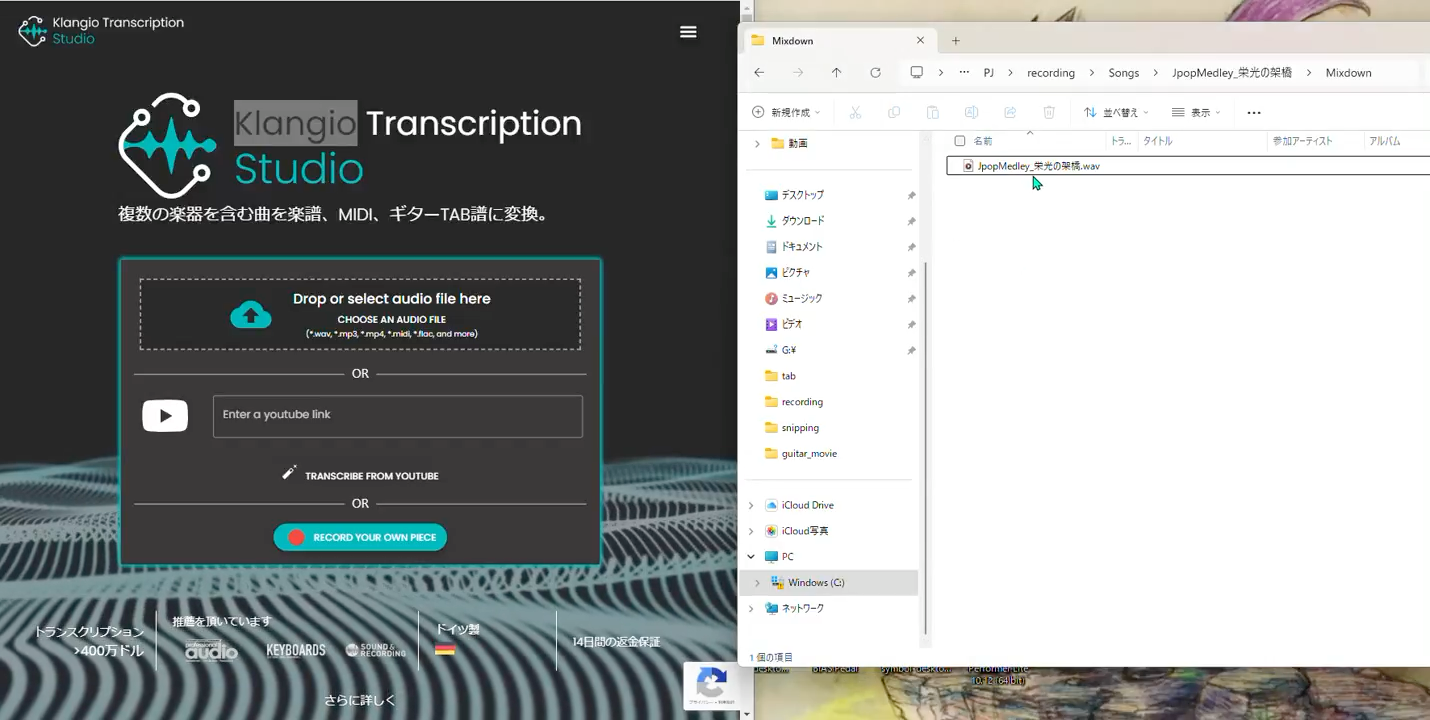Collapse the PC node

tap(751, 557)
